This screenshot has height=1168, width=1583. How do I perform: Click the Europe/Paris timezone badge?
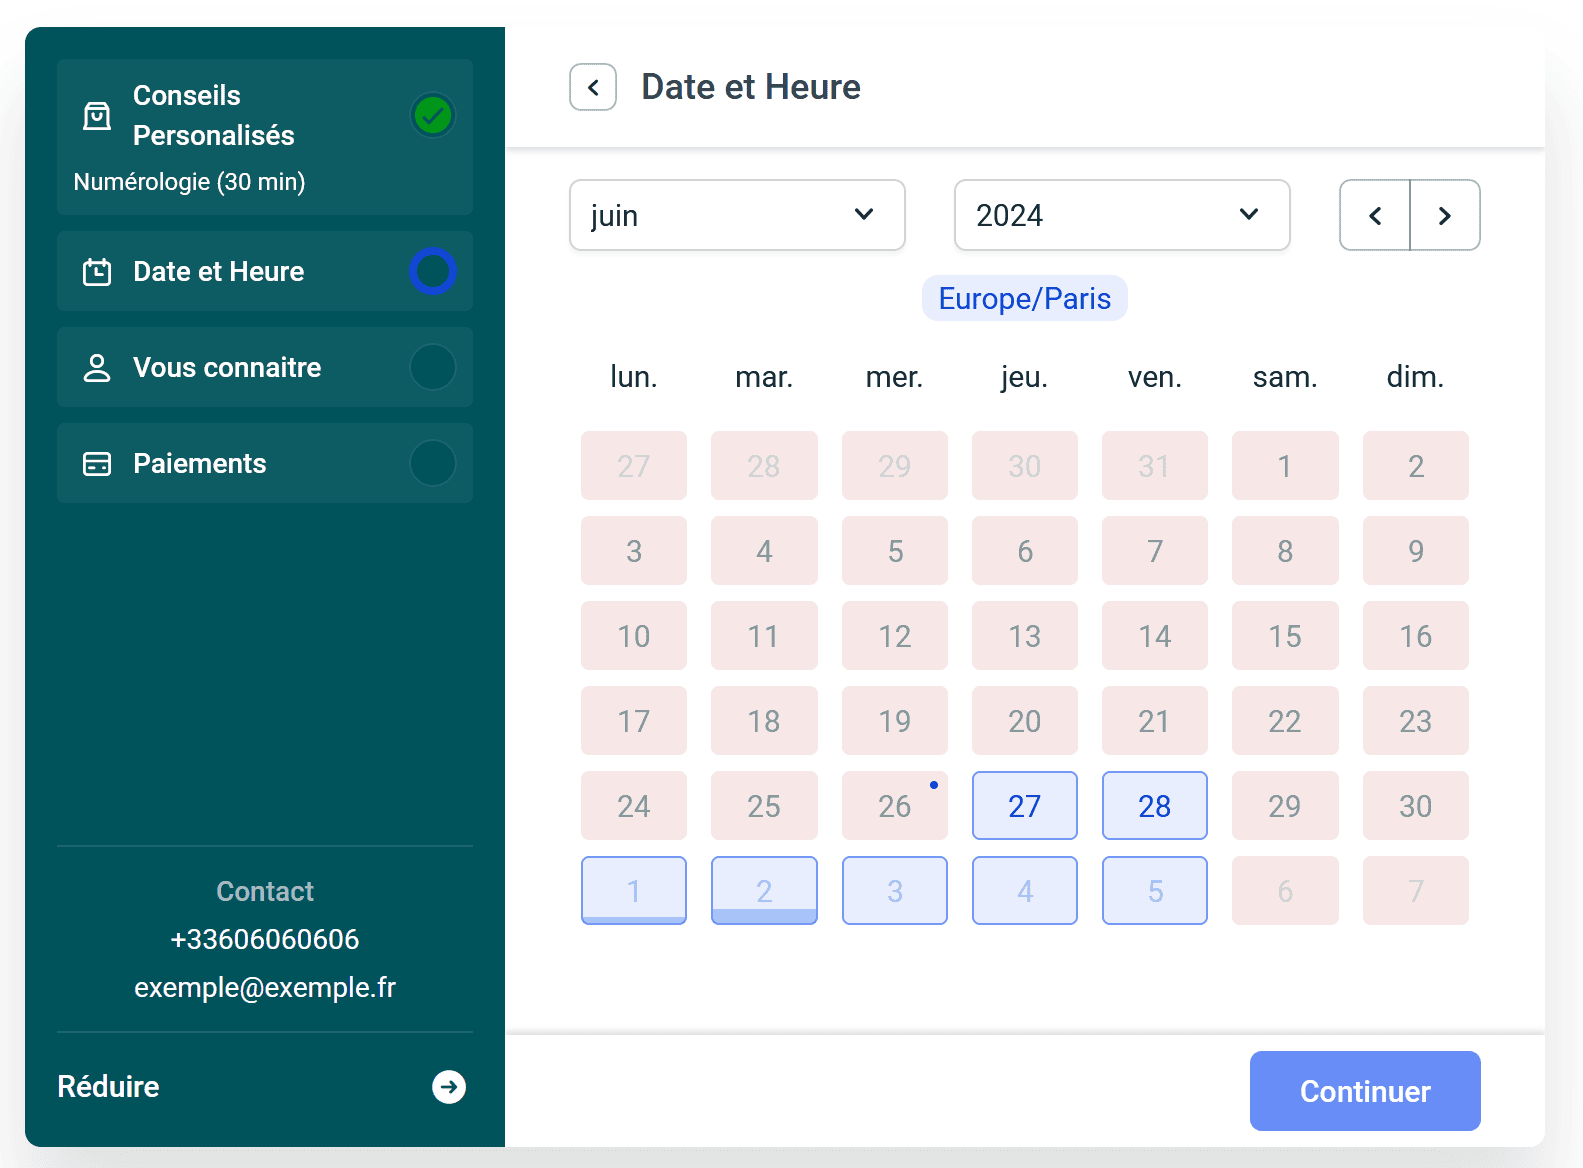[1025, 298]
